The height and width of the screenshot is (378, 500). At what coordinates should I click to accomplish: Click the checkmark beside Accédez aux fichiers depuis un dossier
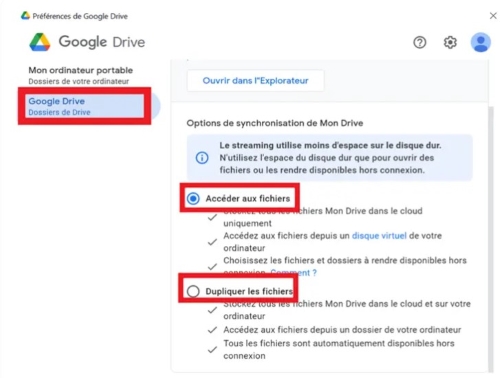(x=212, y=330)
